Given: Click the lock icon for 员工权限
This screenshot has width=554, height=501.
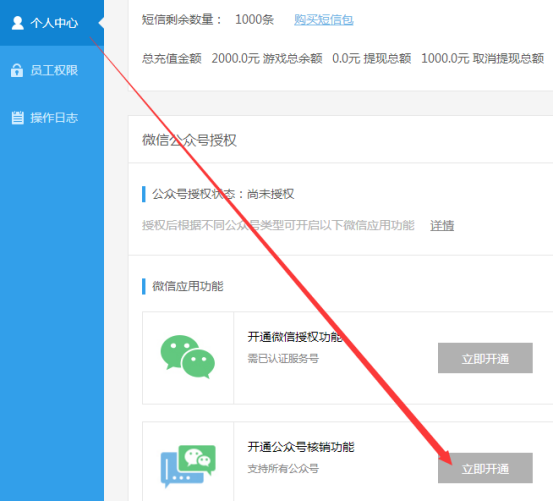Looking at the screenshot, I should (17, 70).
